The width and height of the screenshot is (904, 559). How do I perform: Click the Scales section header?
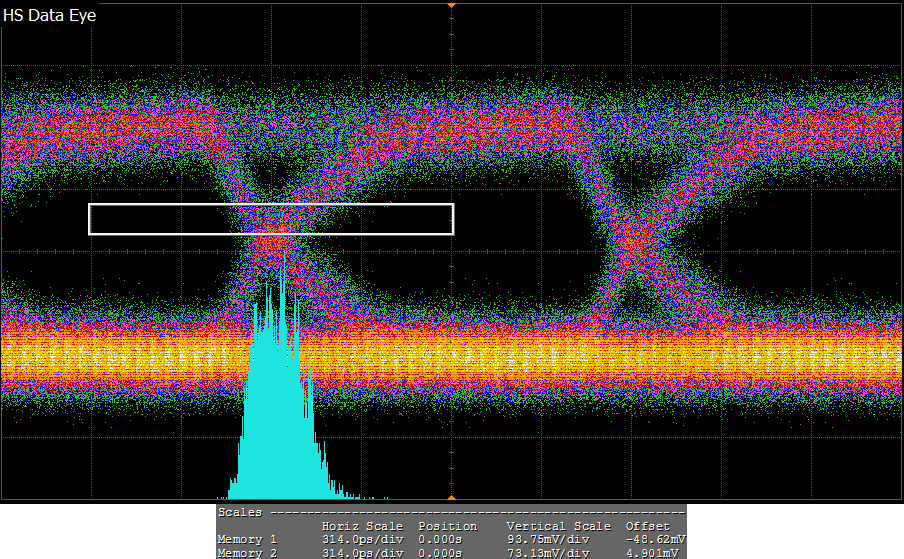point(240,512)
